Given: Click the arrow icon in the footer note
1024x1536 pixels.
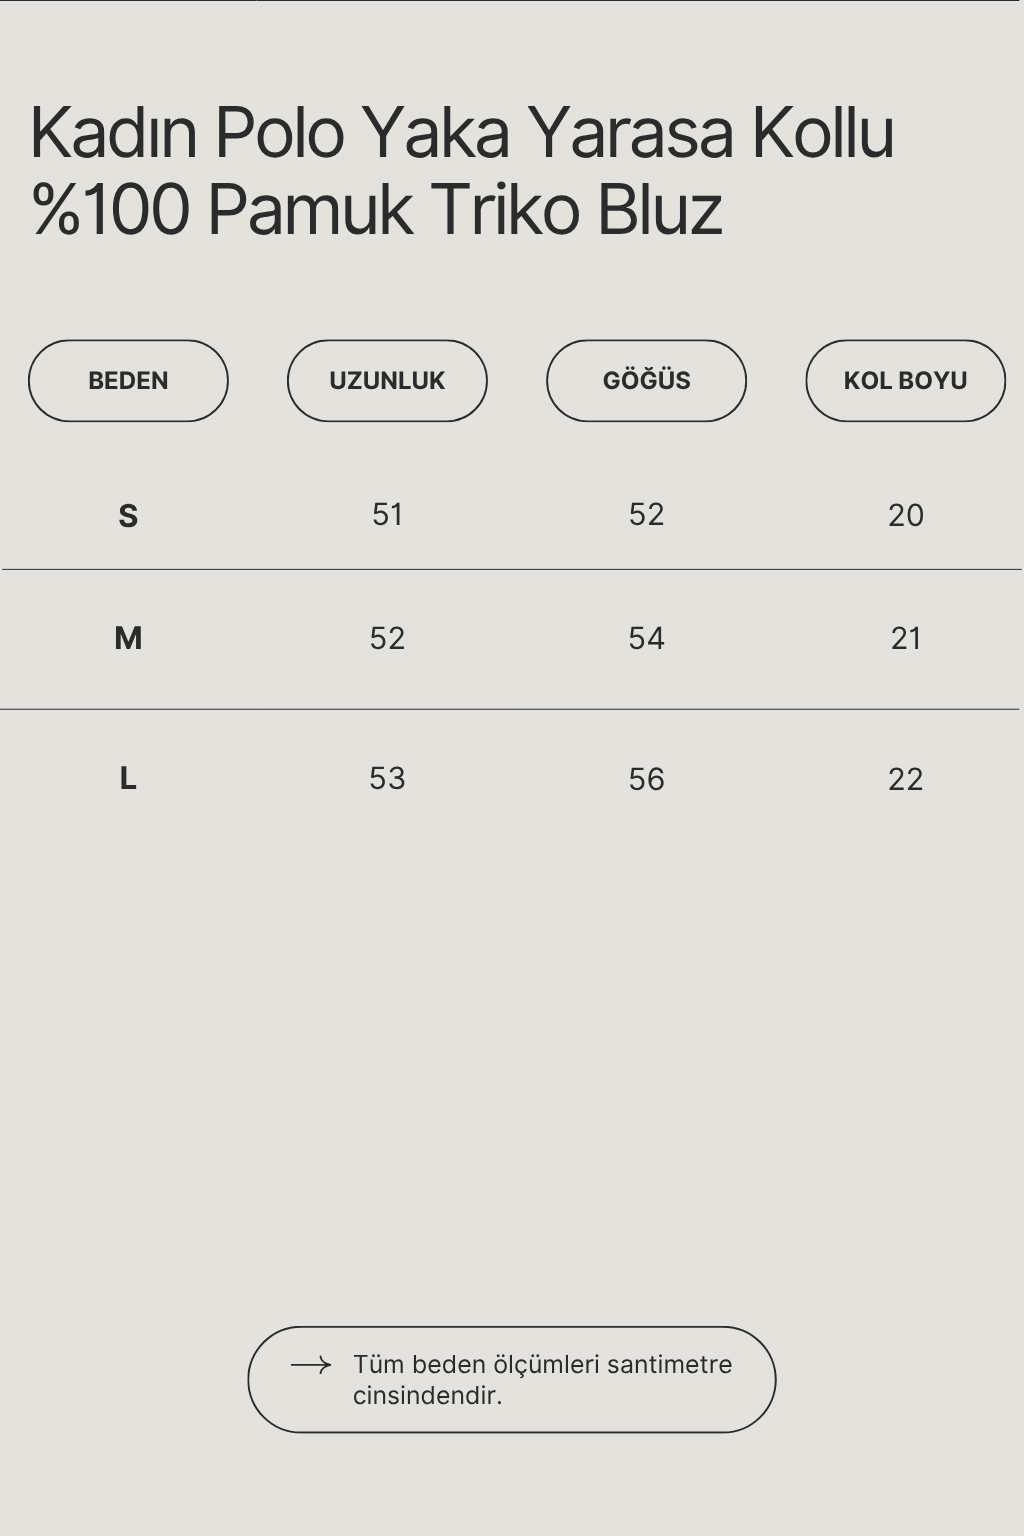Looking at the screenshot, I should tap(311, 1365).
